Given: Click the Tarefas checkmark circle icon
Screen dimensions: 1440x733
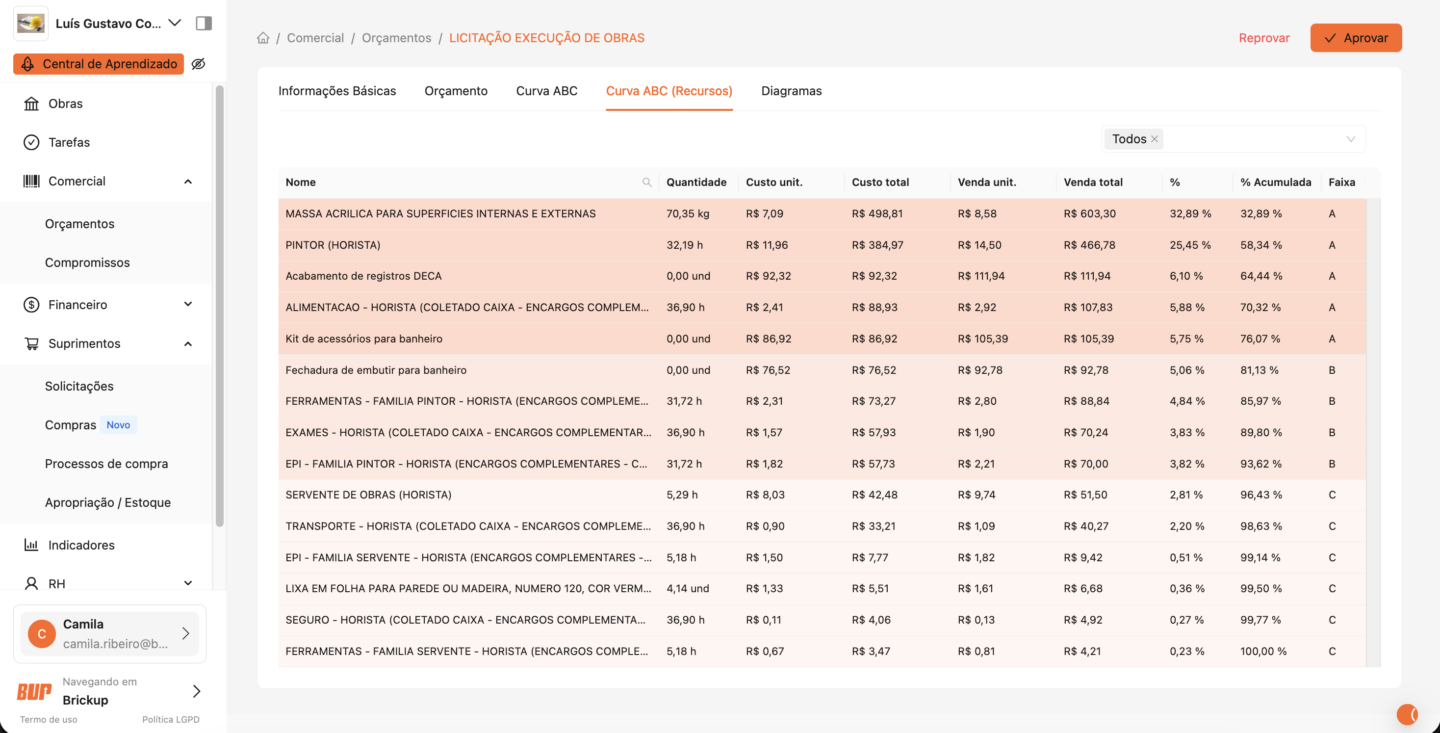Looking at the screenshot, I should pyautogui.click(x=31, y=143).
